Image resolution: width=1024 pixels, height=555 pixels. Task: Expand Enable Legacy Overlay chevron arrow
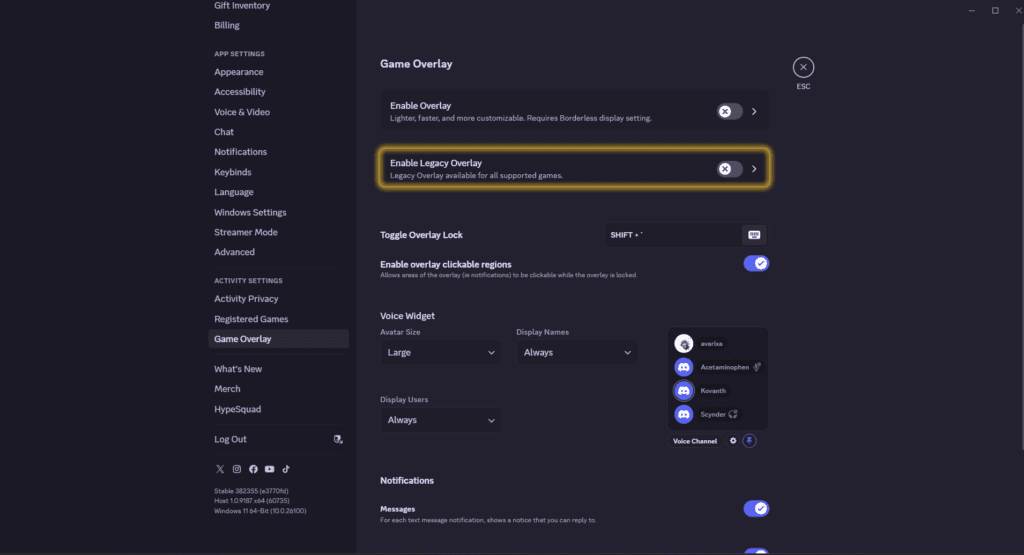[x=754, y=169]
